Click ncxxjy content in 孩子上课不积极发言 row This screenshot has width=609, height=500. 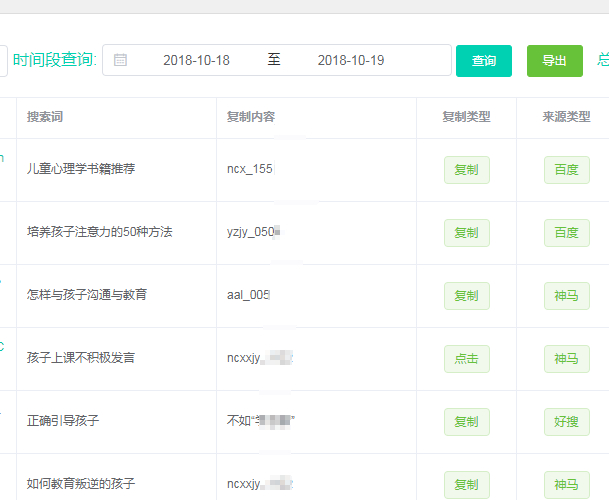tap(260, 357)
